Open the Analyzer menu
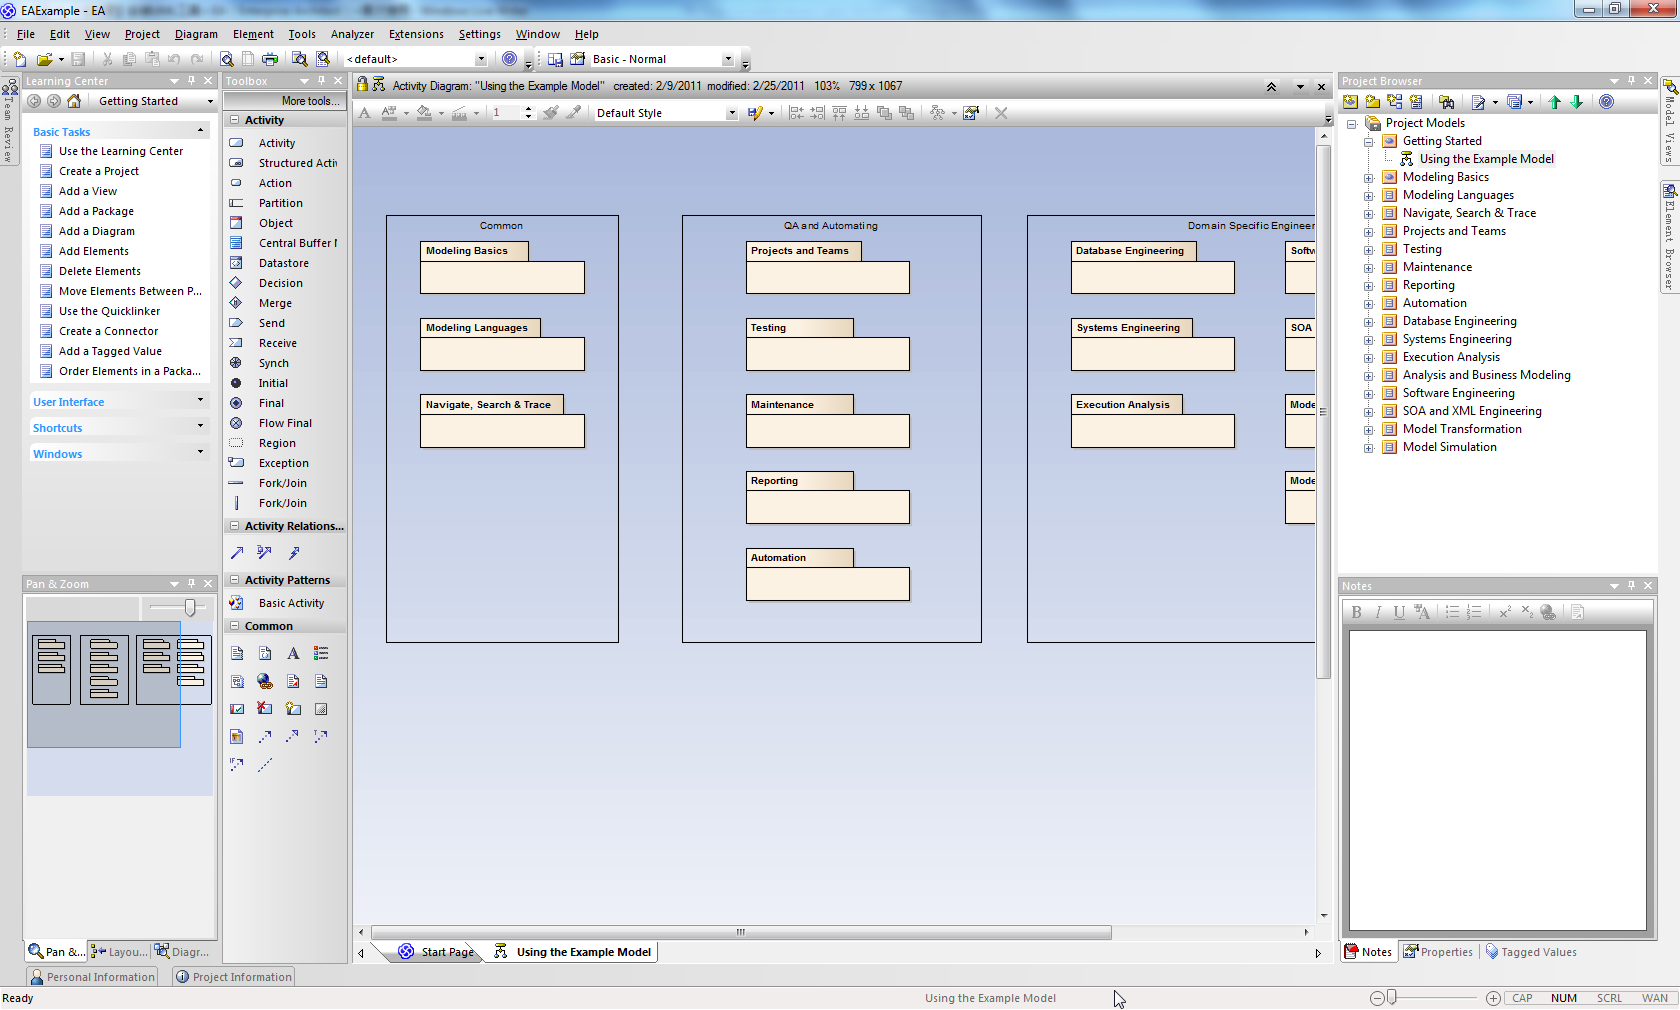 tap(352, 34)
